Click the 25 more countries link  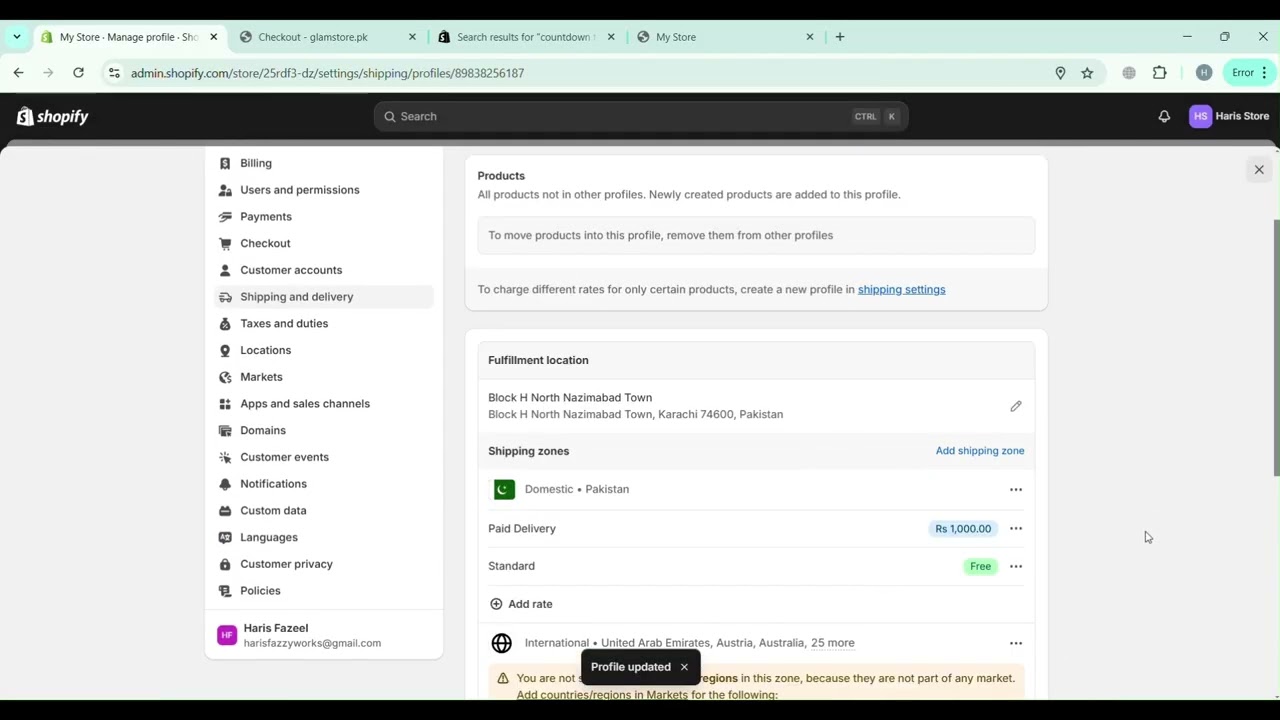(x=832, y=643)
